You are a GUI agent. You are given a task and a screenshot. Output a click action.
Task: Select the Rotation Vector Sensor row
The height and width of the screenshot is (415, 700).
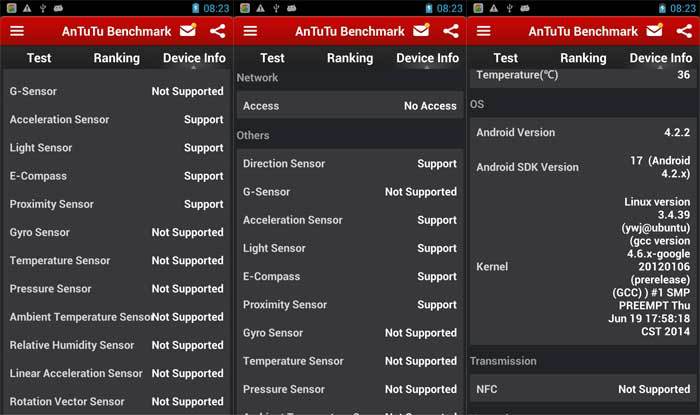click(x=116, y=401)
